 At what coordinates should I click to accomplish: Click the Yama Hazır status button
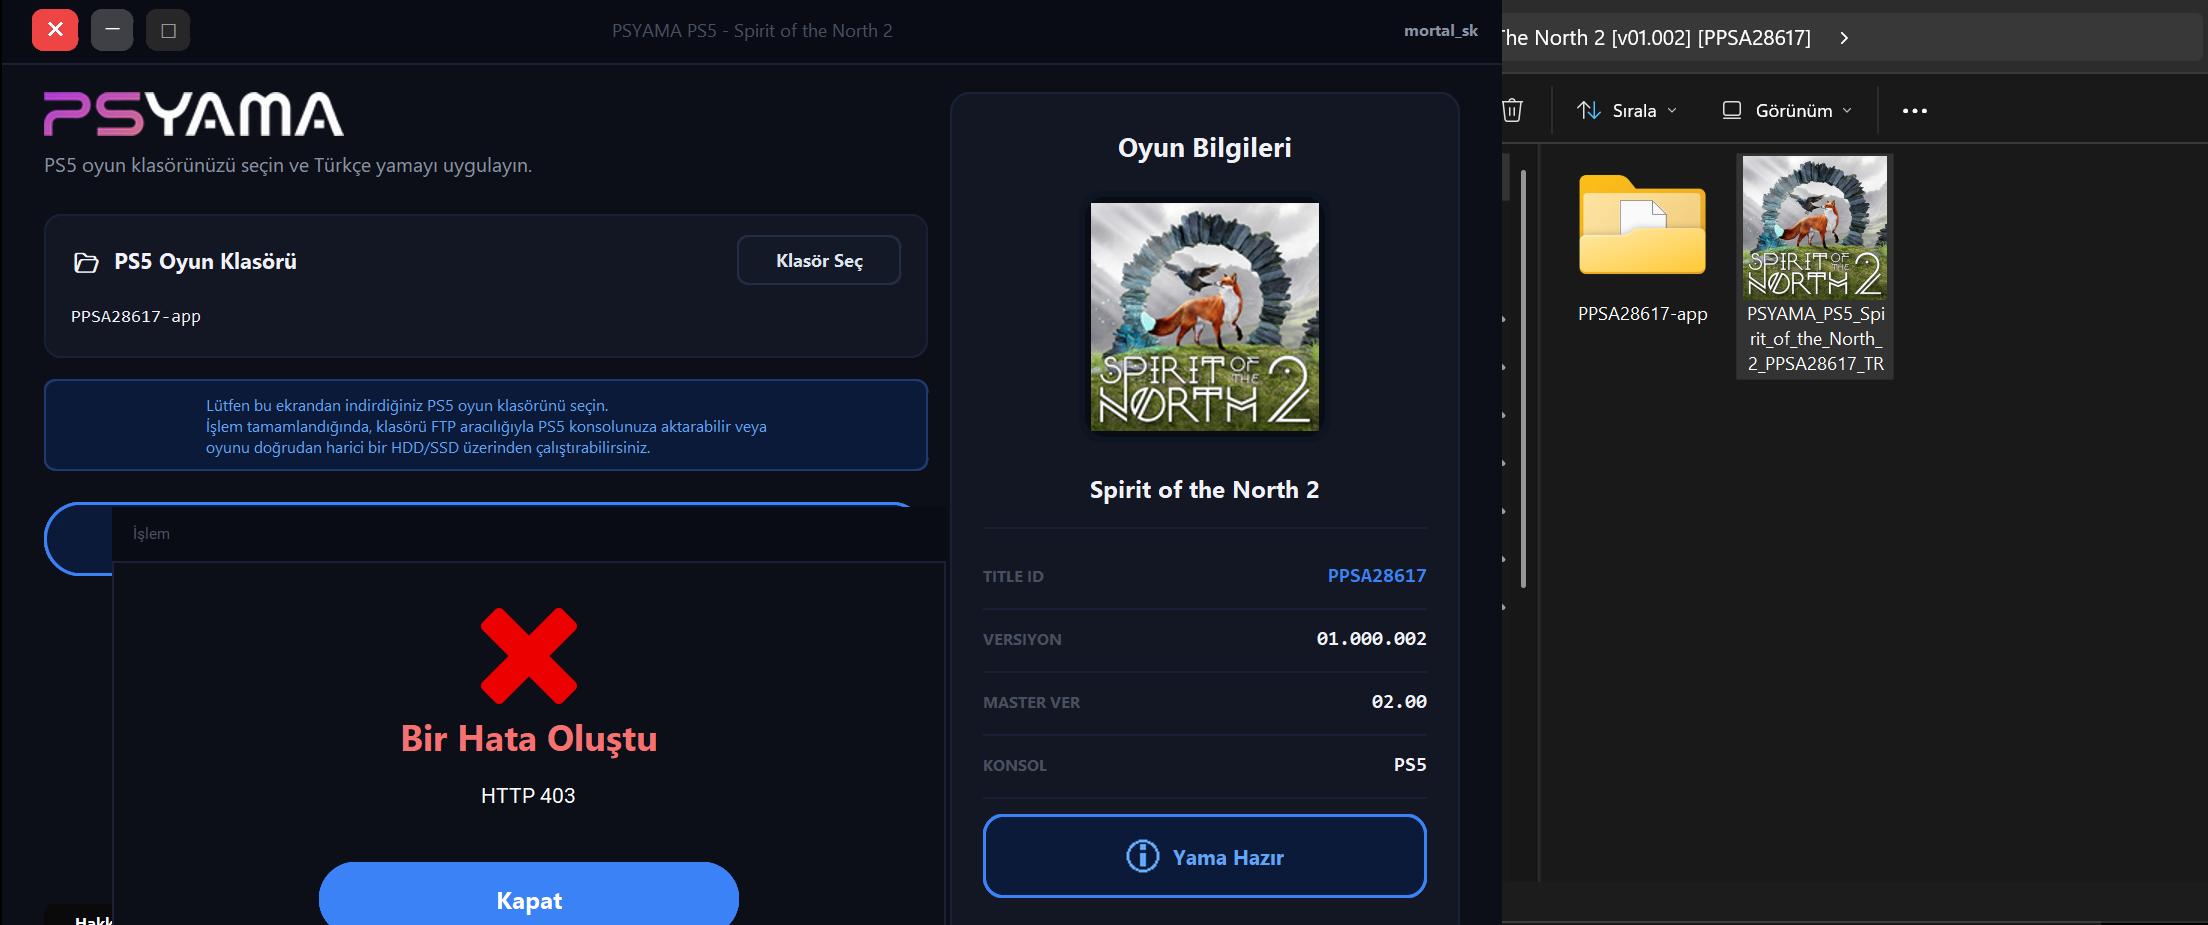[1205, 856]
